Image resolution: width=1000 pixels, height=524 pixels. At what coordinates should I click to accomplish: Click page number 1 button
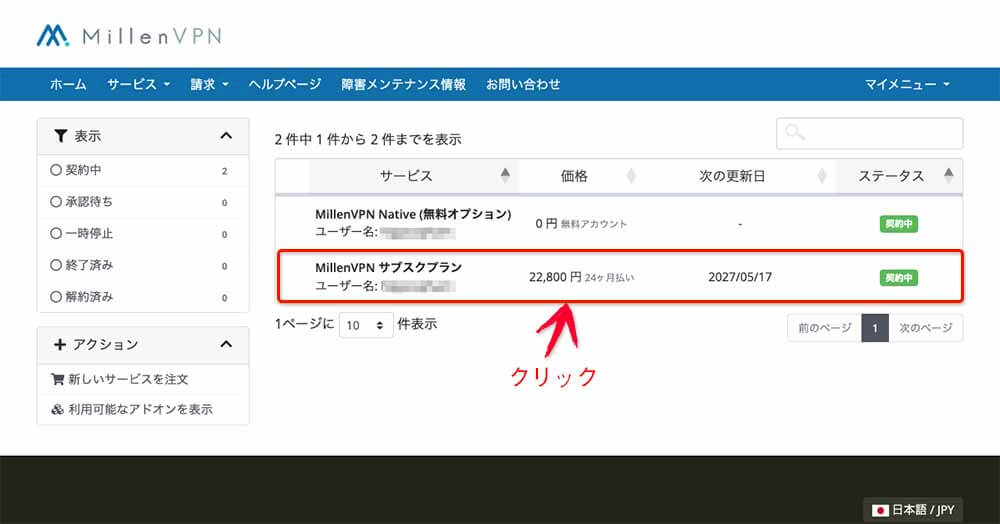tap(875, 328)
